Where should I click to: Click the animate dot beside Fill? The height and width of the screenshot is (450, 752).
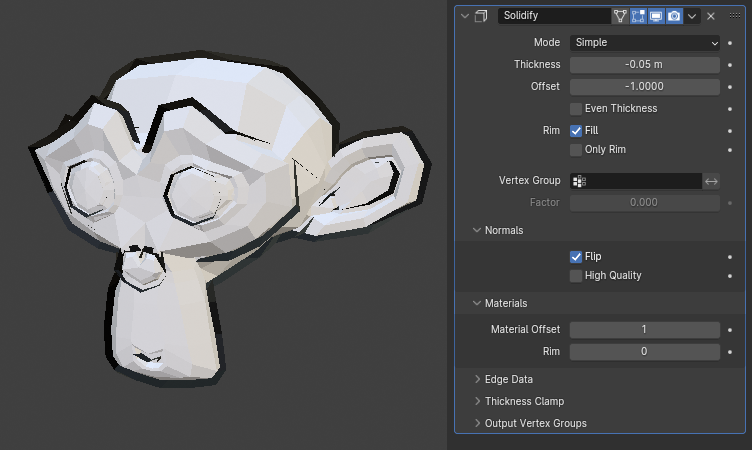coord(730,131)
